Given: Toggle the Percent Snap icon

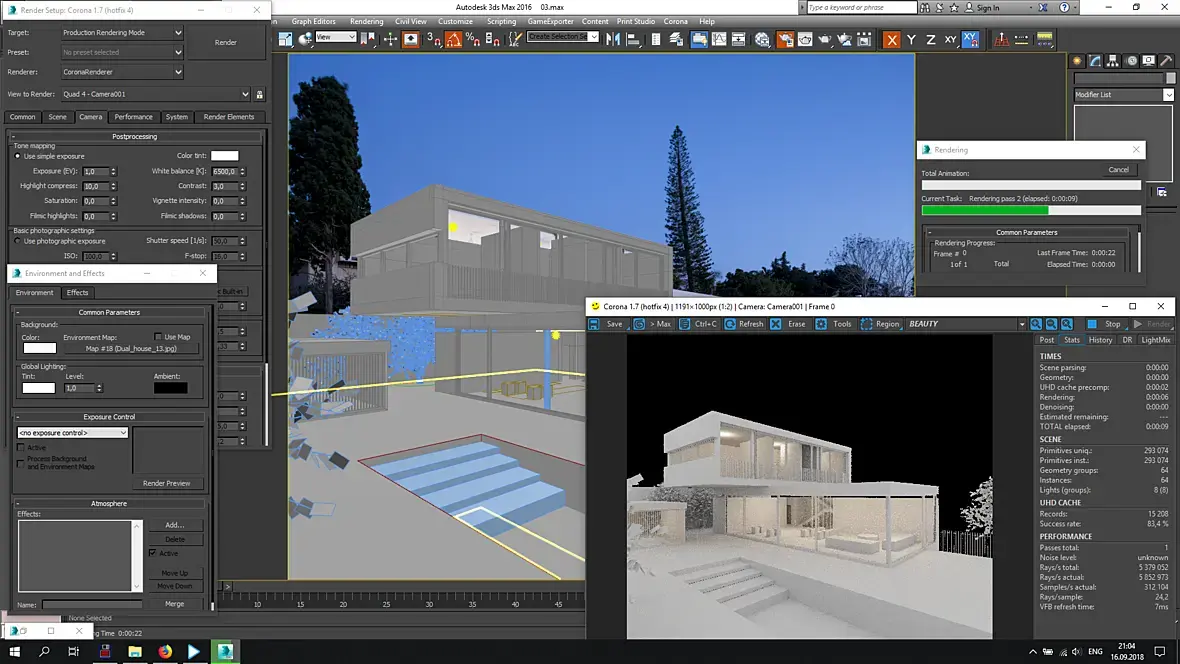Looking at the screenshot, I should coord(473,39).
